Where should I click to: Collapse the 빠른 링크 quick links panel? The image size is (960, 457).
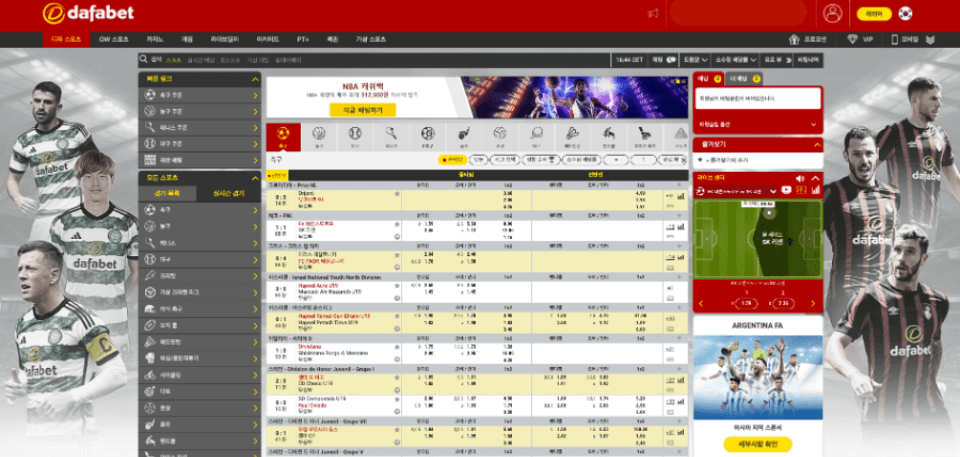pyautogui.click(x=255, y=79)
